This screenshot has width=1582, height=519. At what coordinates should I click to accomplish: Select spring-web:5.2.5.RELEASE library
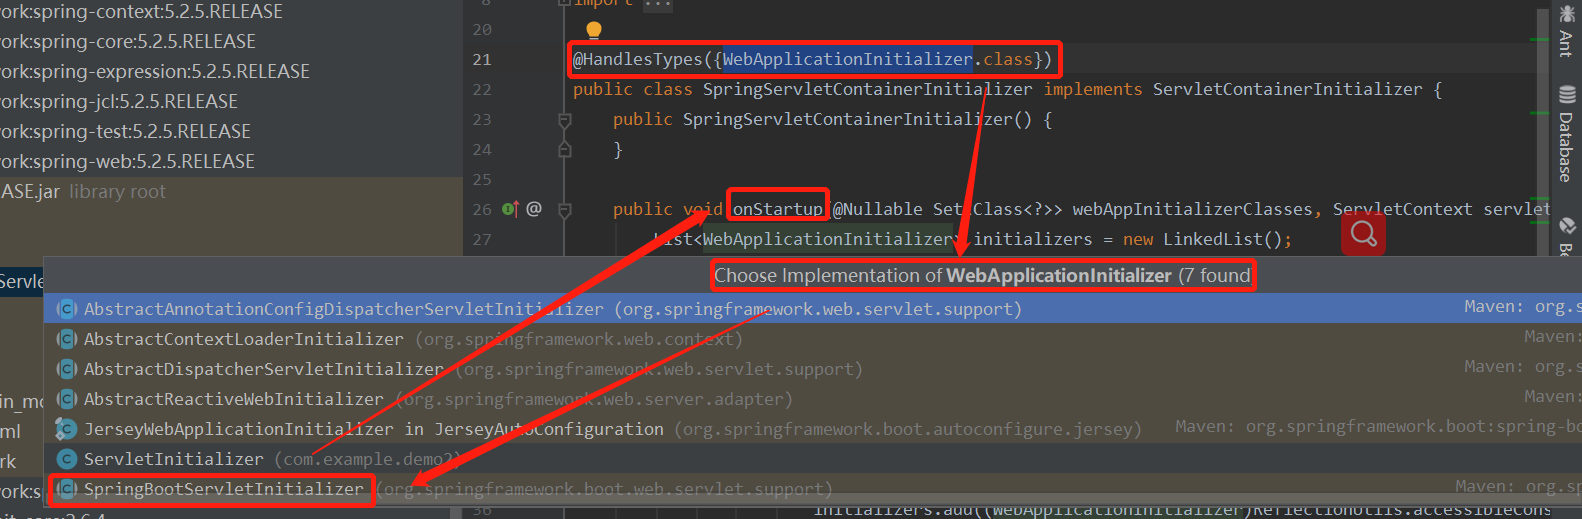127,162
